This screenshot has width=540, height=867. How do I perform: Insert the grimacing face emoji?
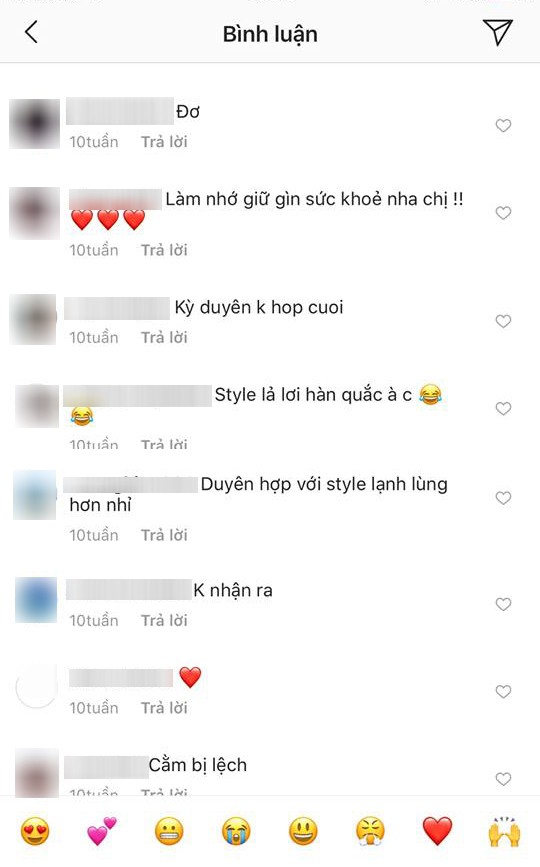[x=169, y=832]
